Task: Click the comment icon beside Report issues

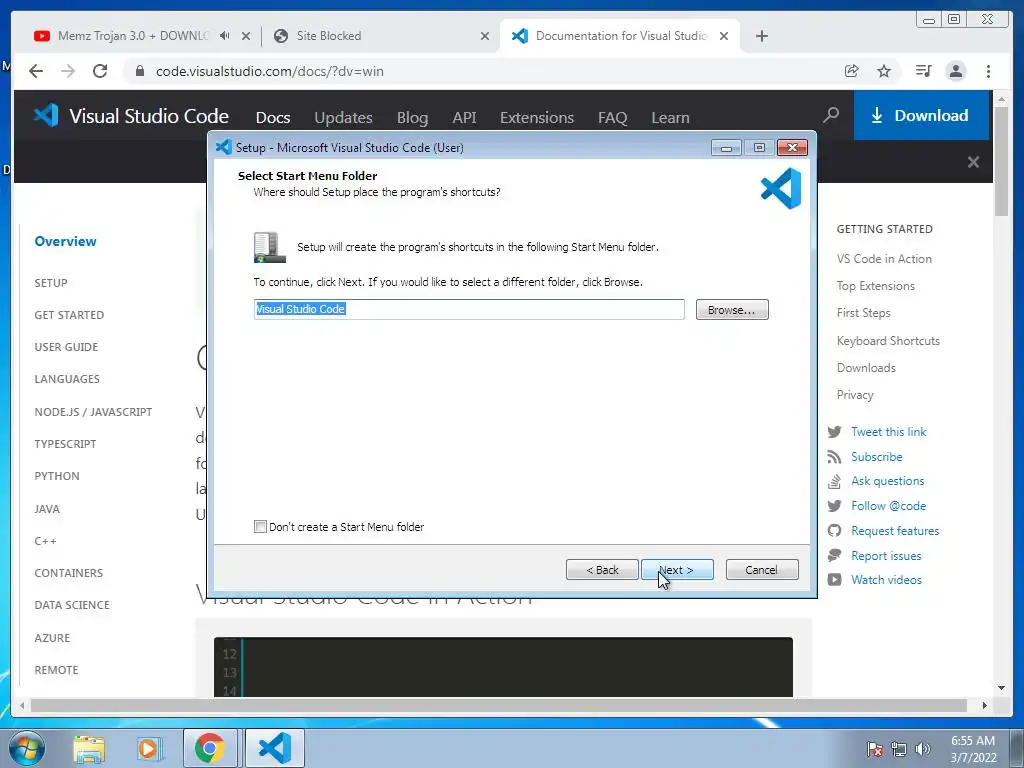Action: point(834,555)
